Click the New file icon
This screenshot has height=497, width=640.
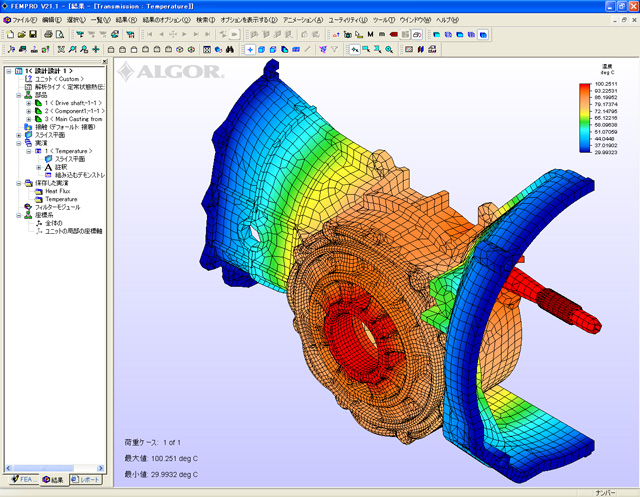(x=11, y=35)
